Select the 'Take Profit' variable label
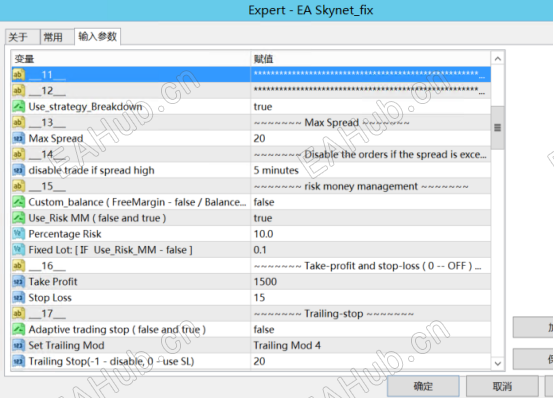This screenshot has height=398, width=554. coord(53,281)
